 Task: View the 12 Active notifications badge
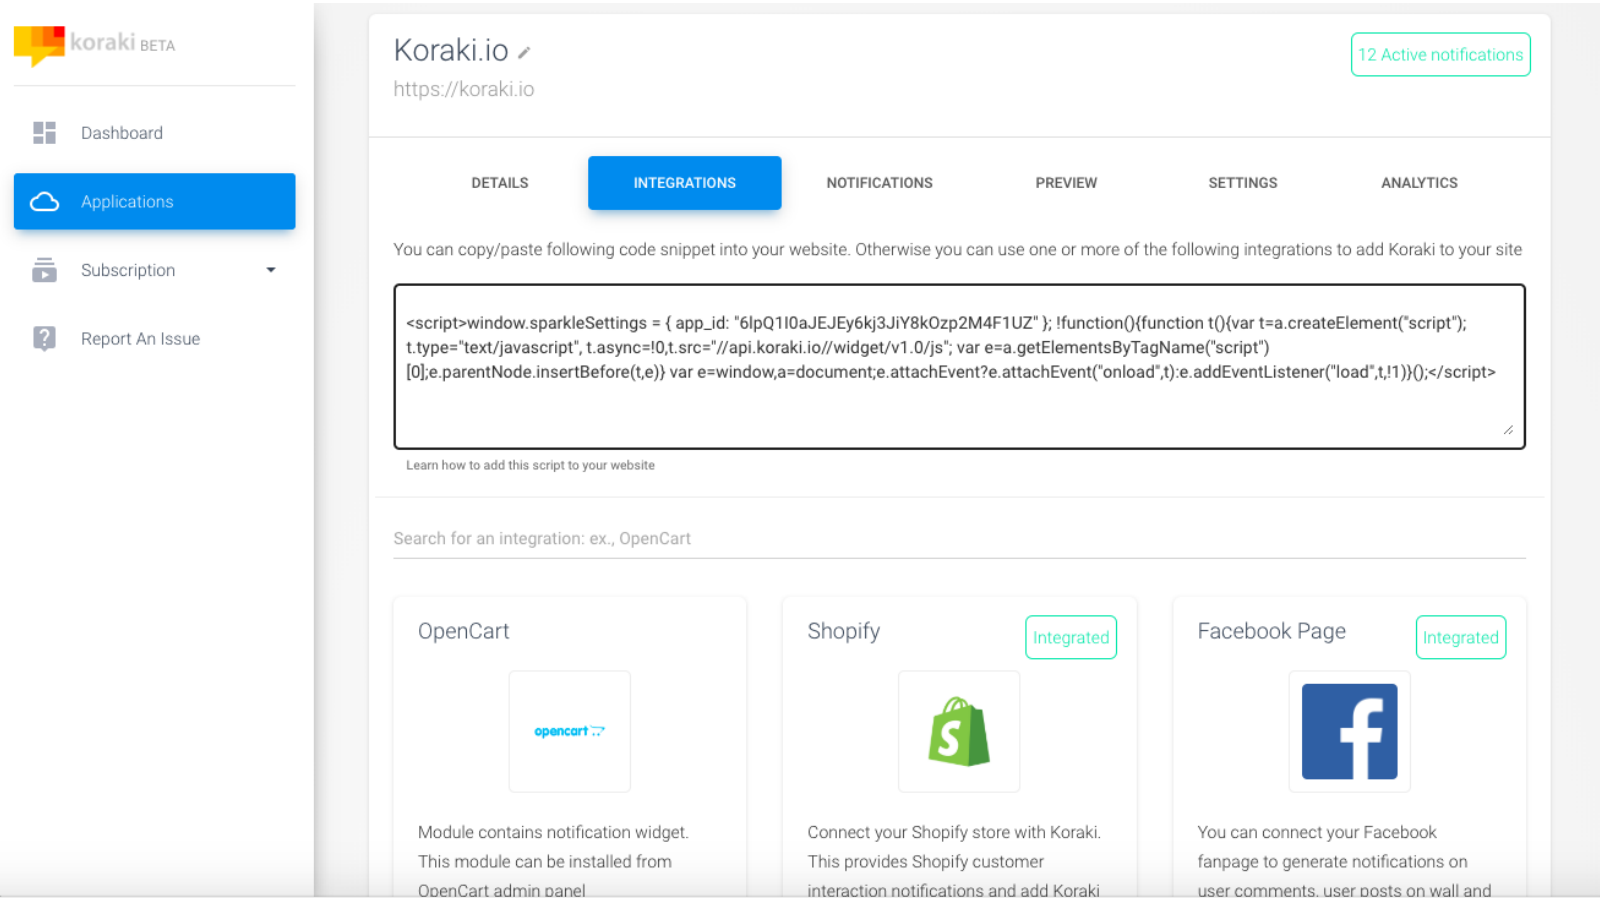(1440, 55)
